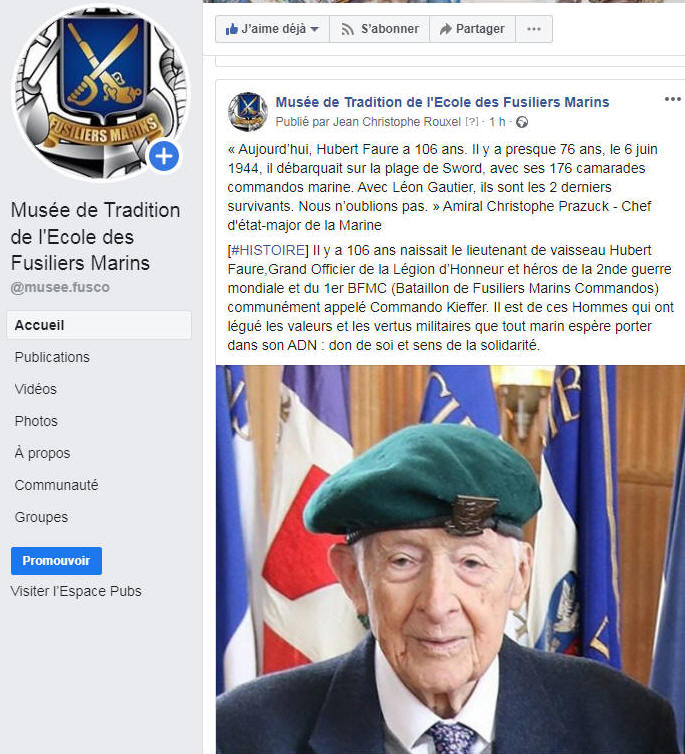
Task: Click the RSS icon beside S'abonner
Action: pos(348,29)
